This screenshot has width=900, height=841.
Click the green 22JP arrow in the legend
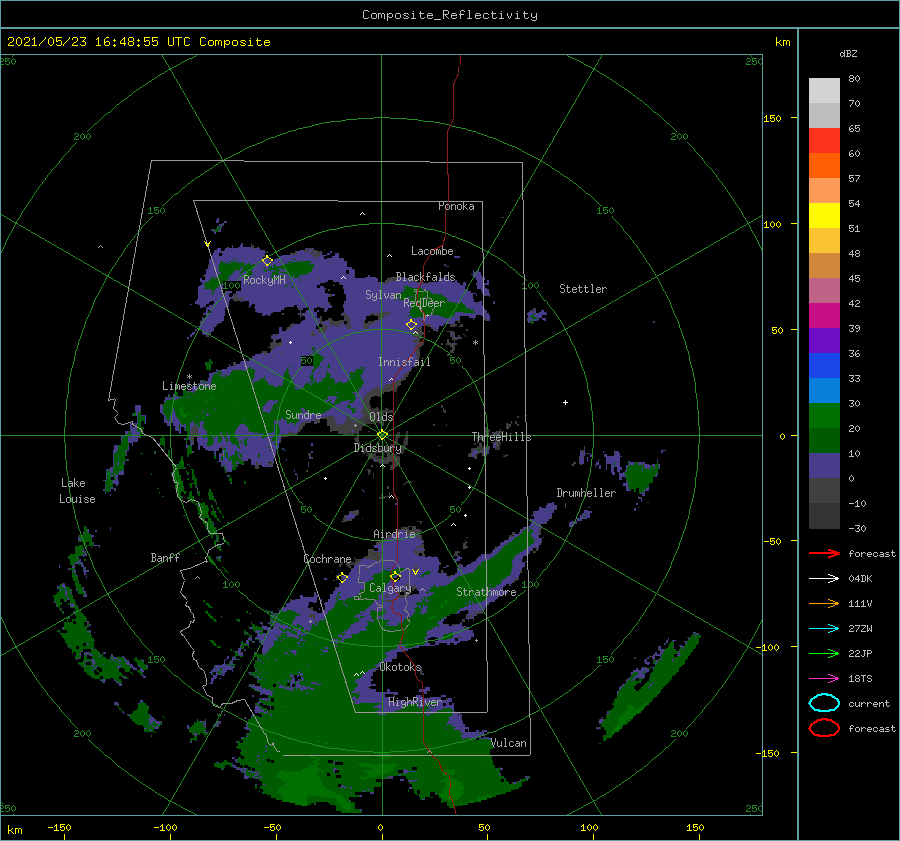824,653
